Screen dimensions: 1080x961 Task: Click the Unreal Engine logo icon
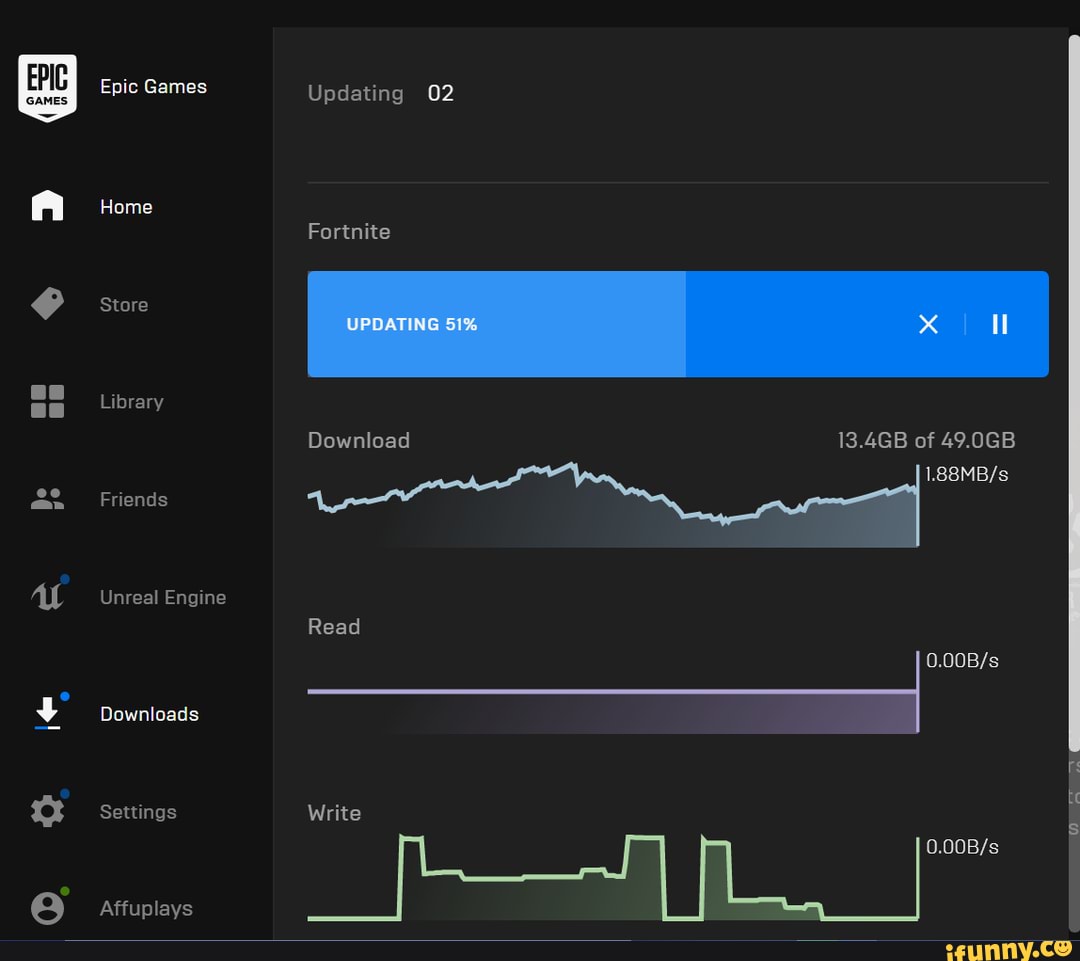tap(47, 597)
